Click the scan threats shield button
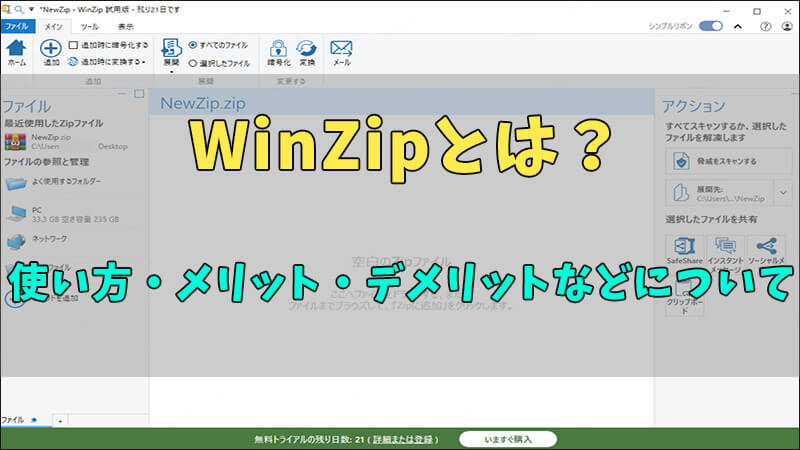The image size is (800, 450). (729, 161)
